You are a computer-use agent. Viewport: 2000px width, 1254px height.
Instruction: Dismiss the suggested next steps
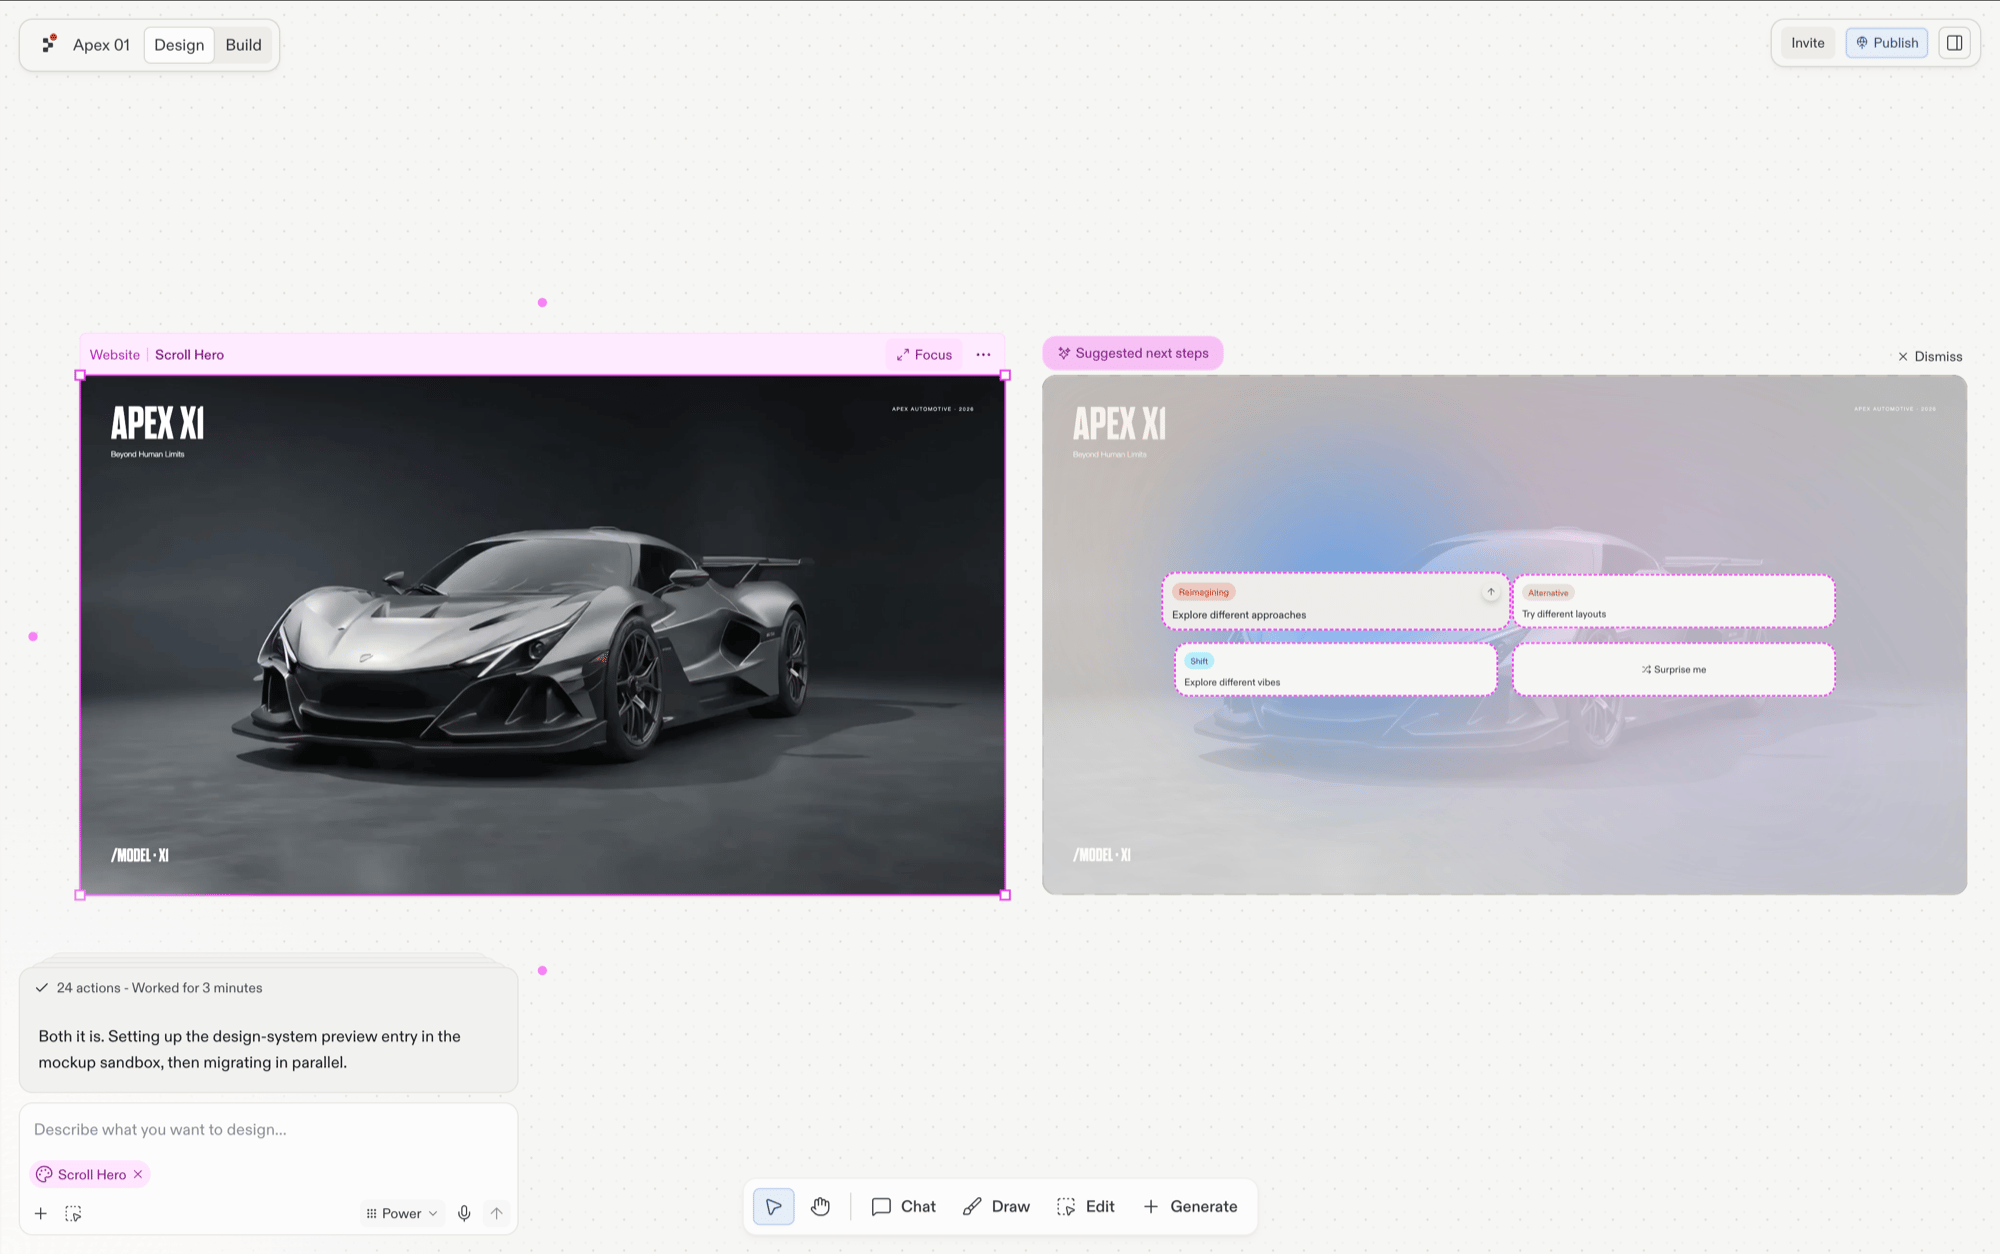[1930, 357]
